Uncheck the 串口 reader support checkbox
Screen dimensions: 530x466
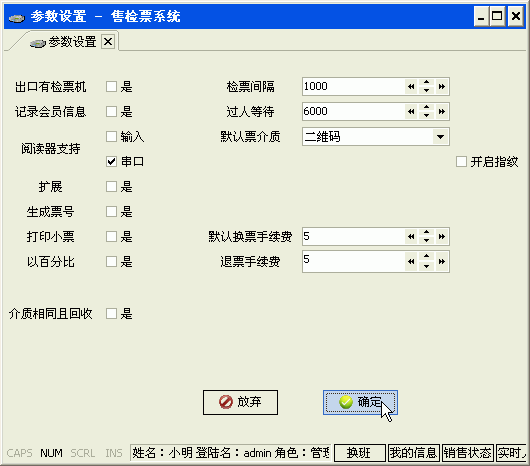coord(111,162)
